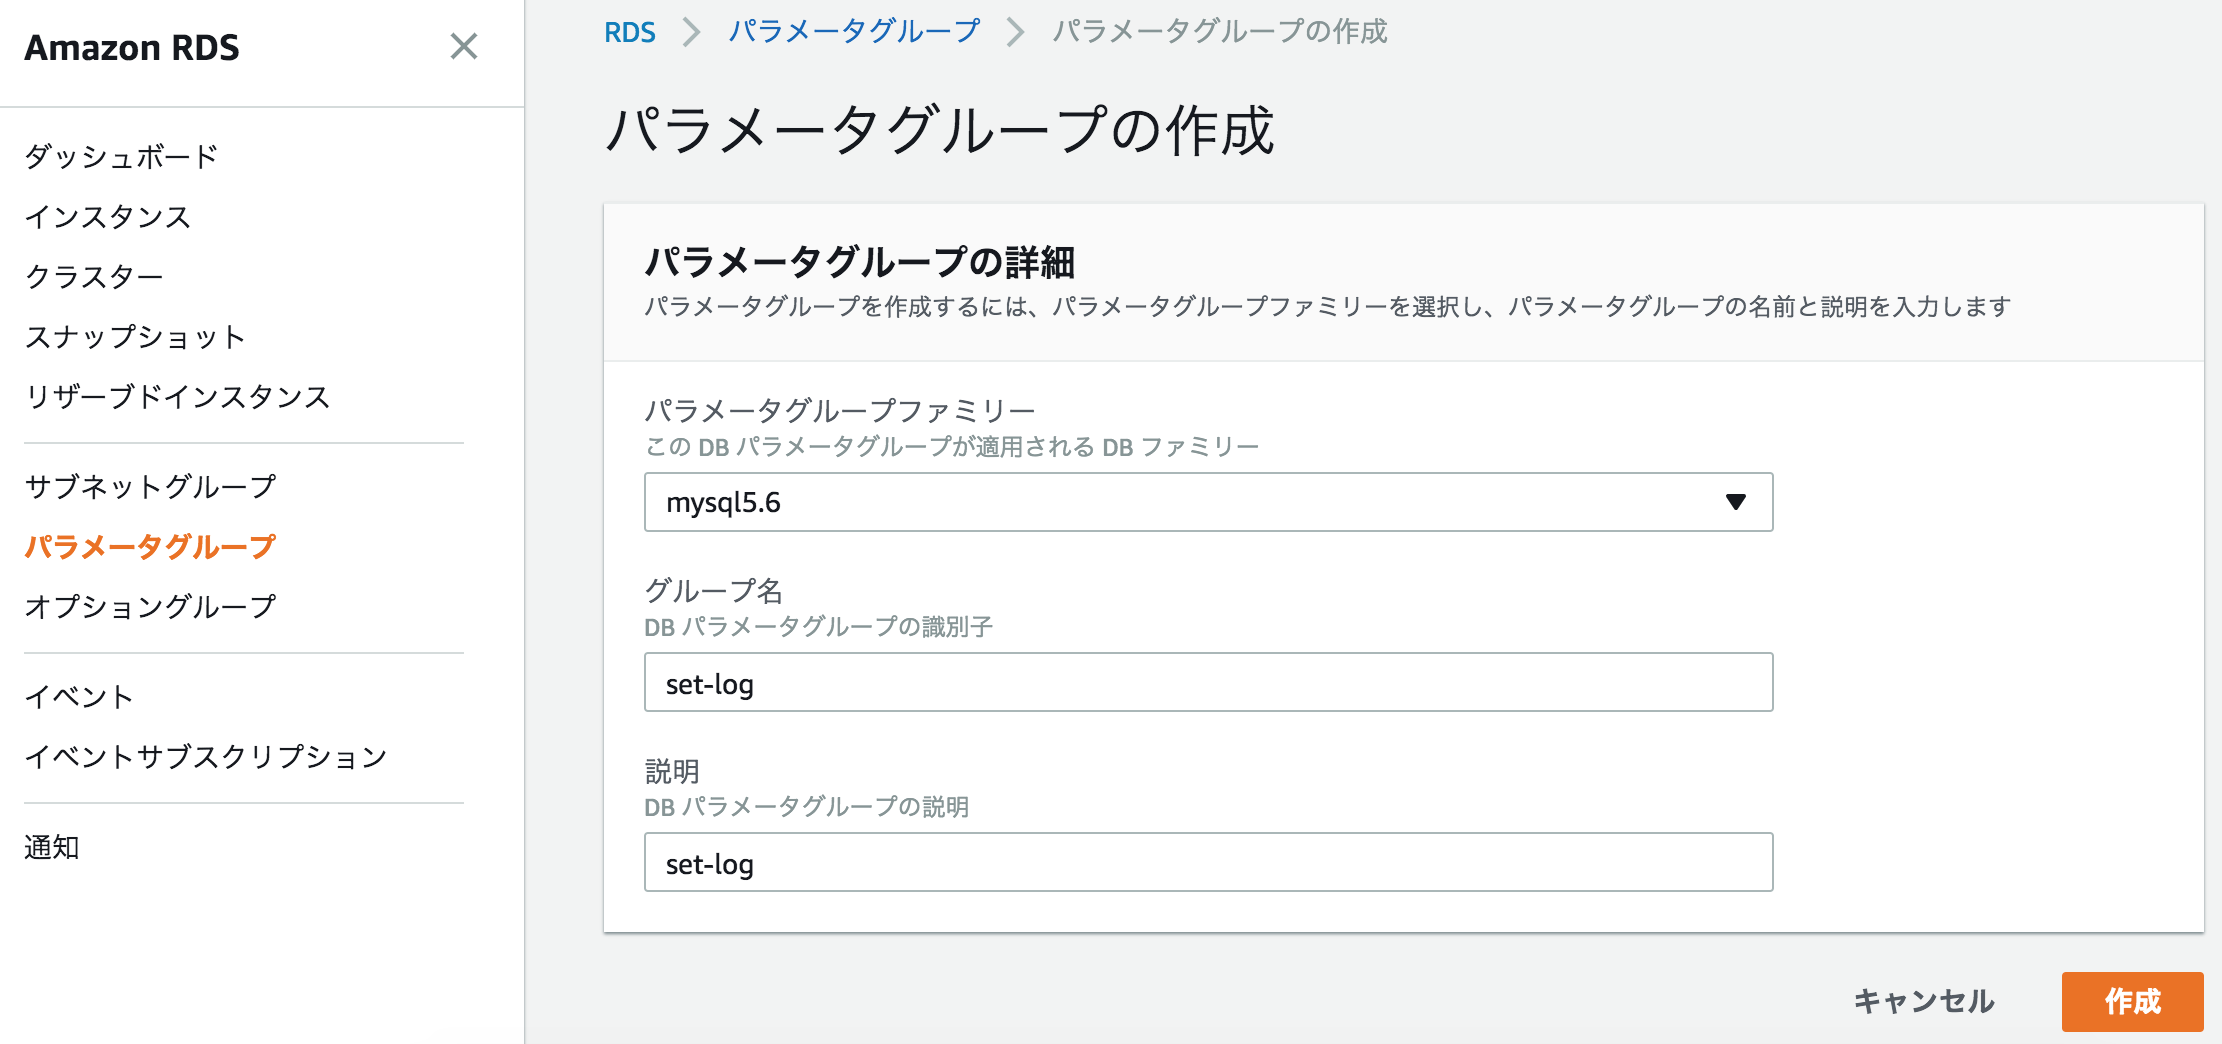Navigate to RDS via the breadcrumb

coord(628,31)
